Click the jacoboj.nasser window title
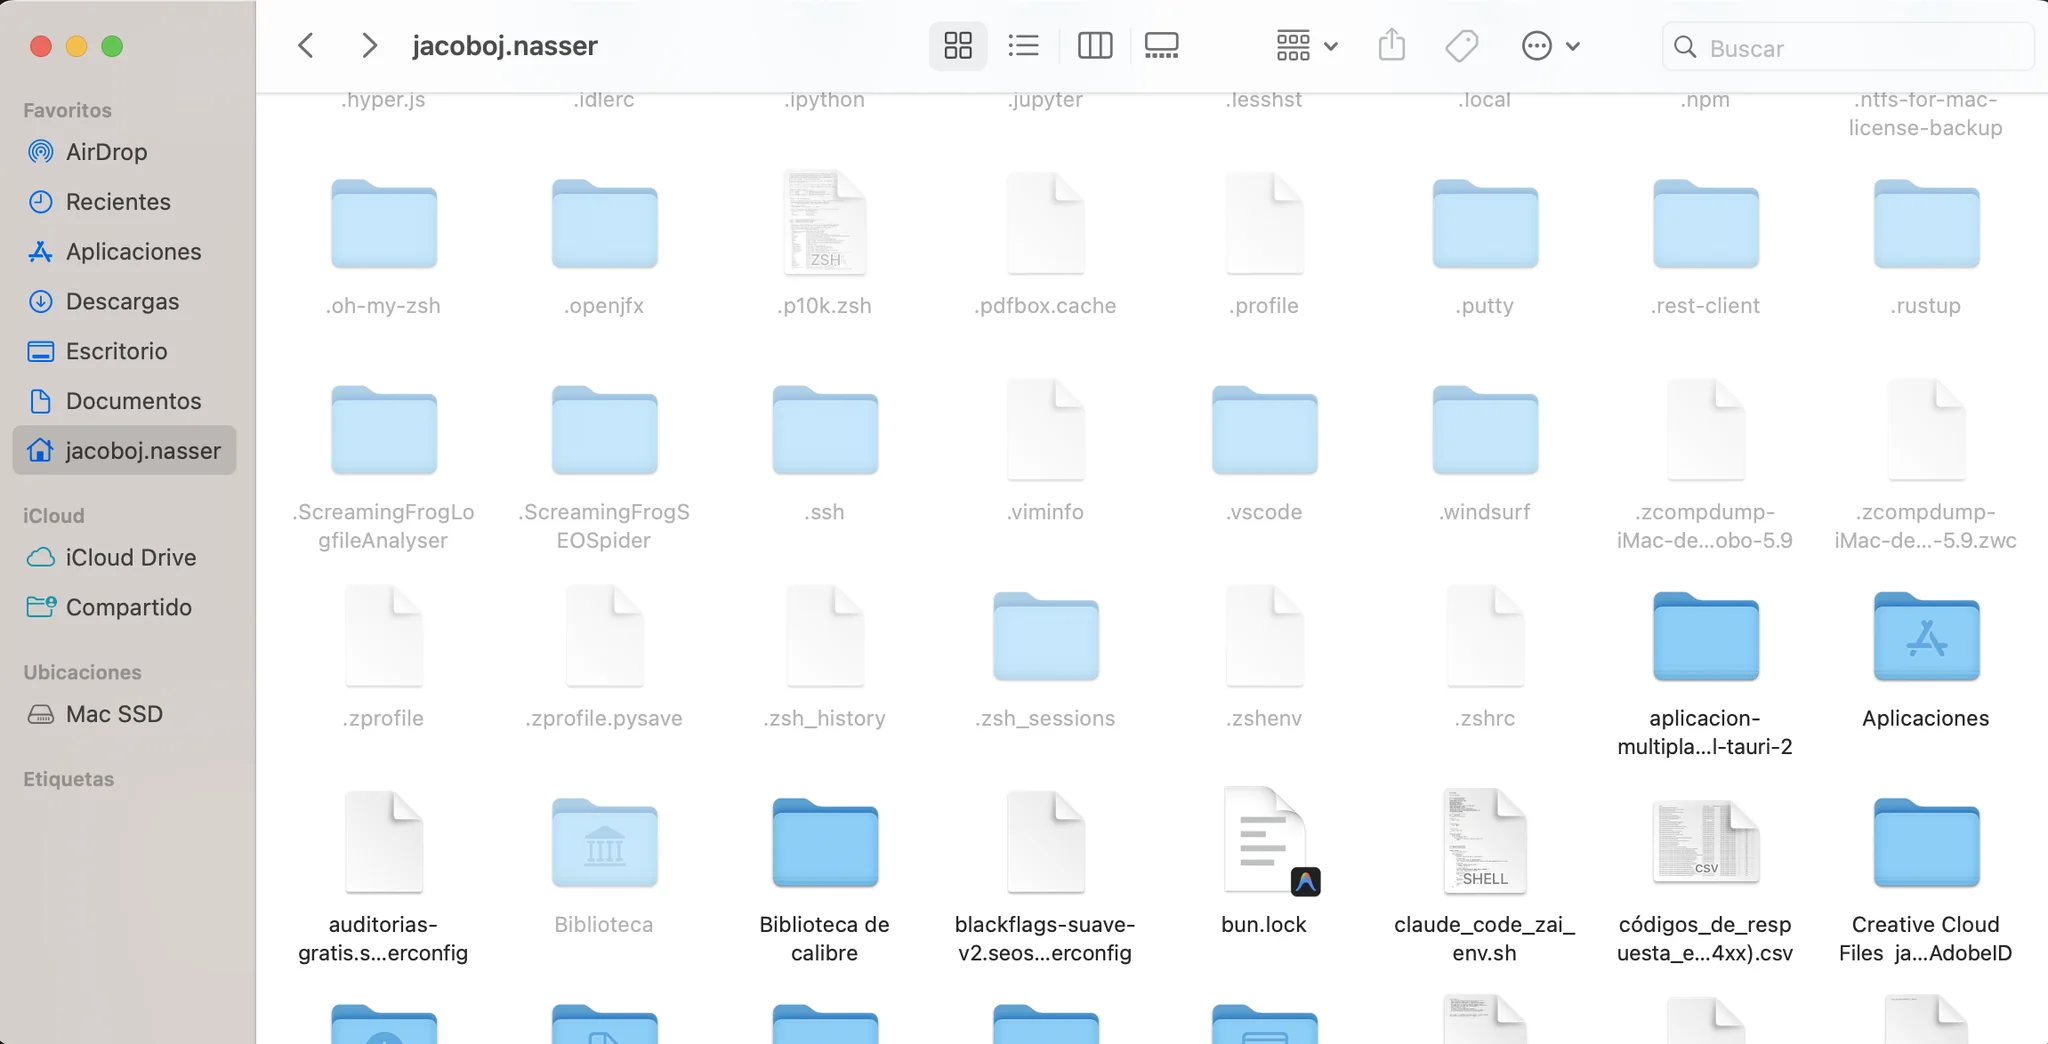Image resolution: width=2048 pixels, height=1044 pixels. coord(505,46)
